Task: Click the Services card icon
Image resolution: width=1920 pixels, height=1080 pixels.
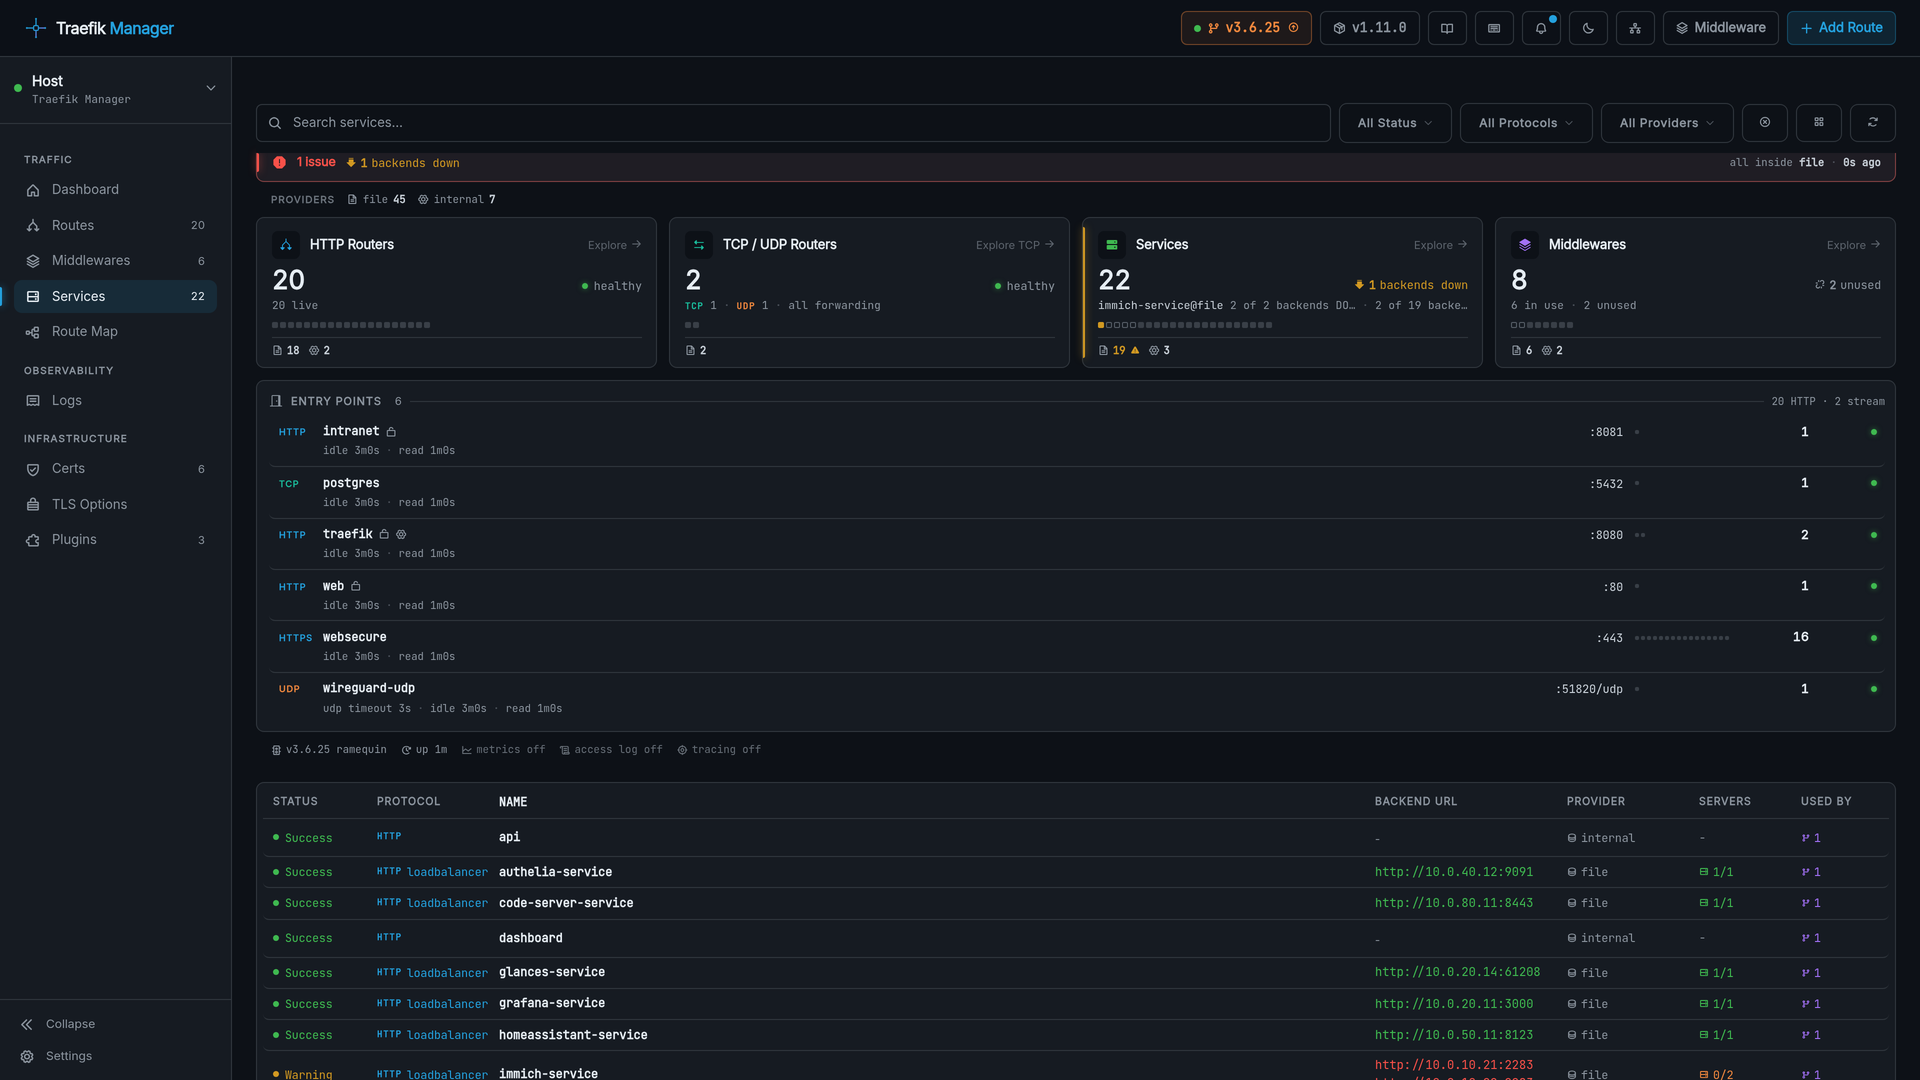Action: [x=1112, y=245]
